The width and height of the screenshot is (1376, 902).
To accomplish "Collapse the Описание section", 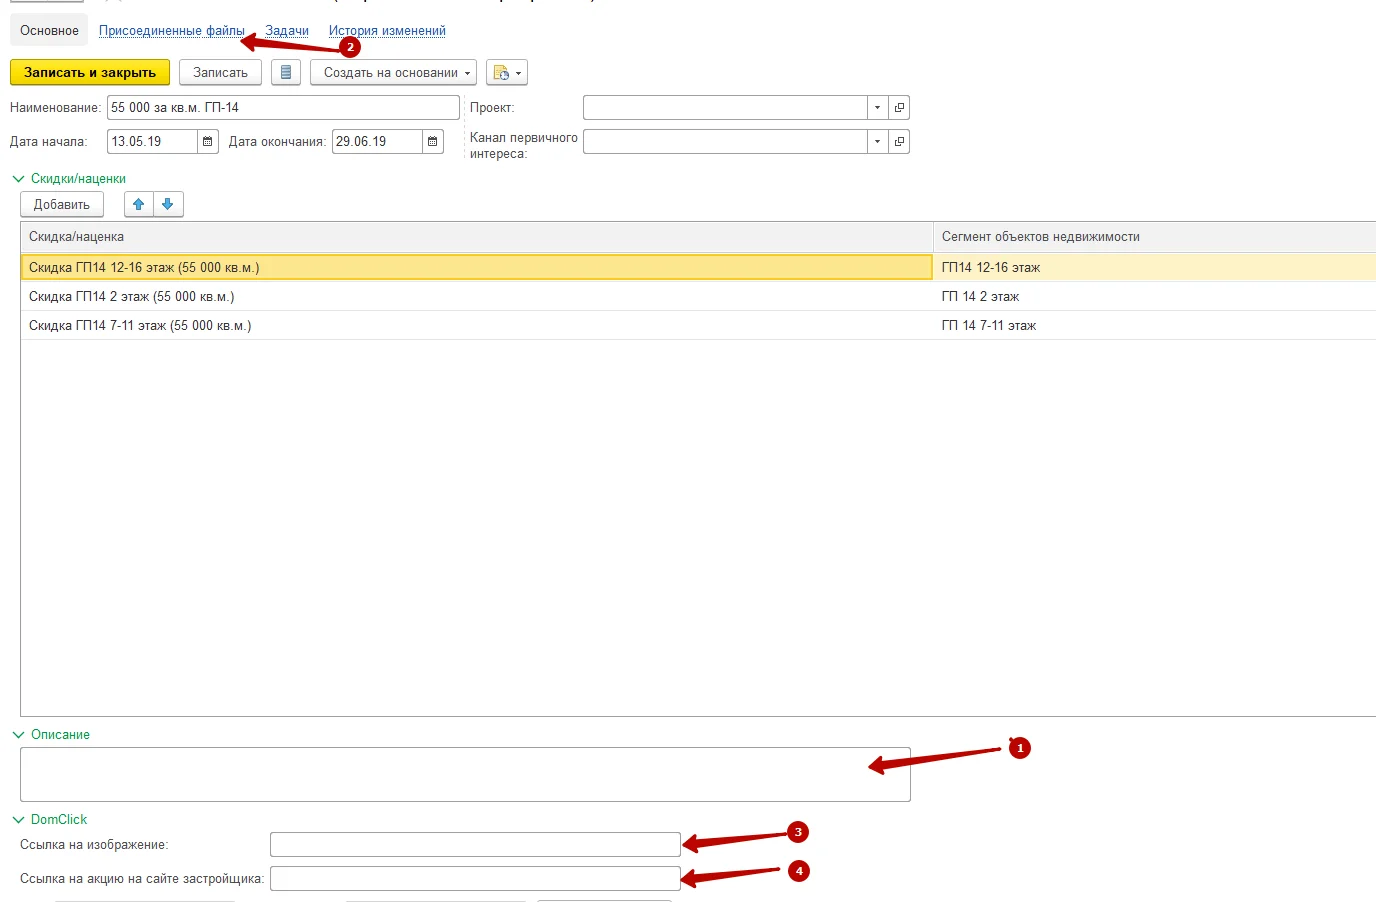I will click(x=17, y=735).
